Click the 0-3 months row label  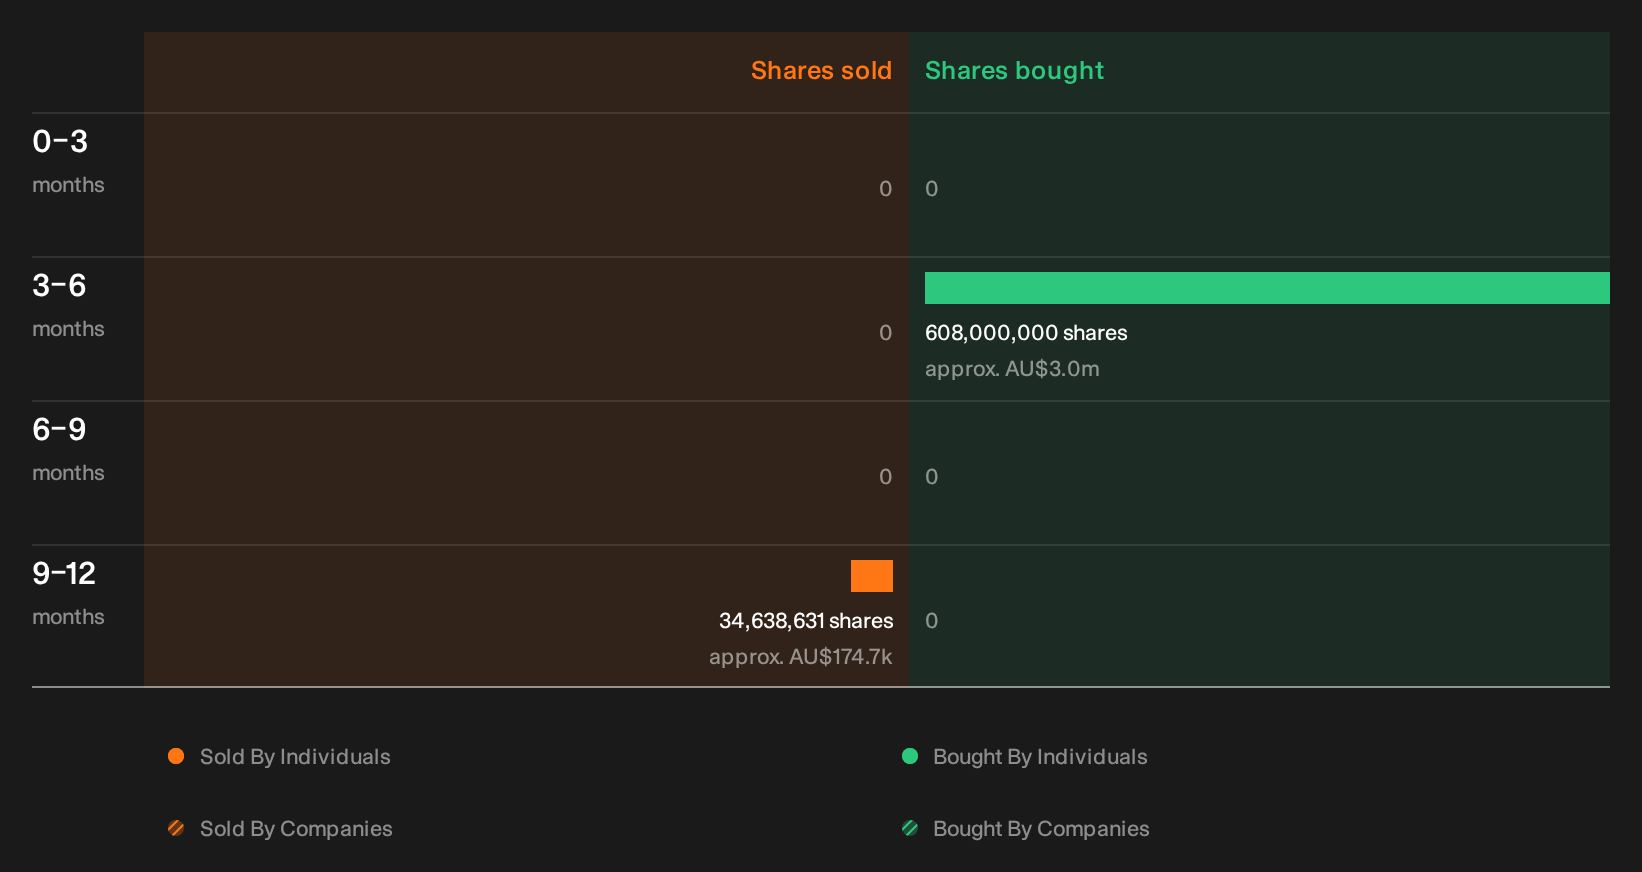[68, 161]
